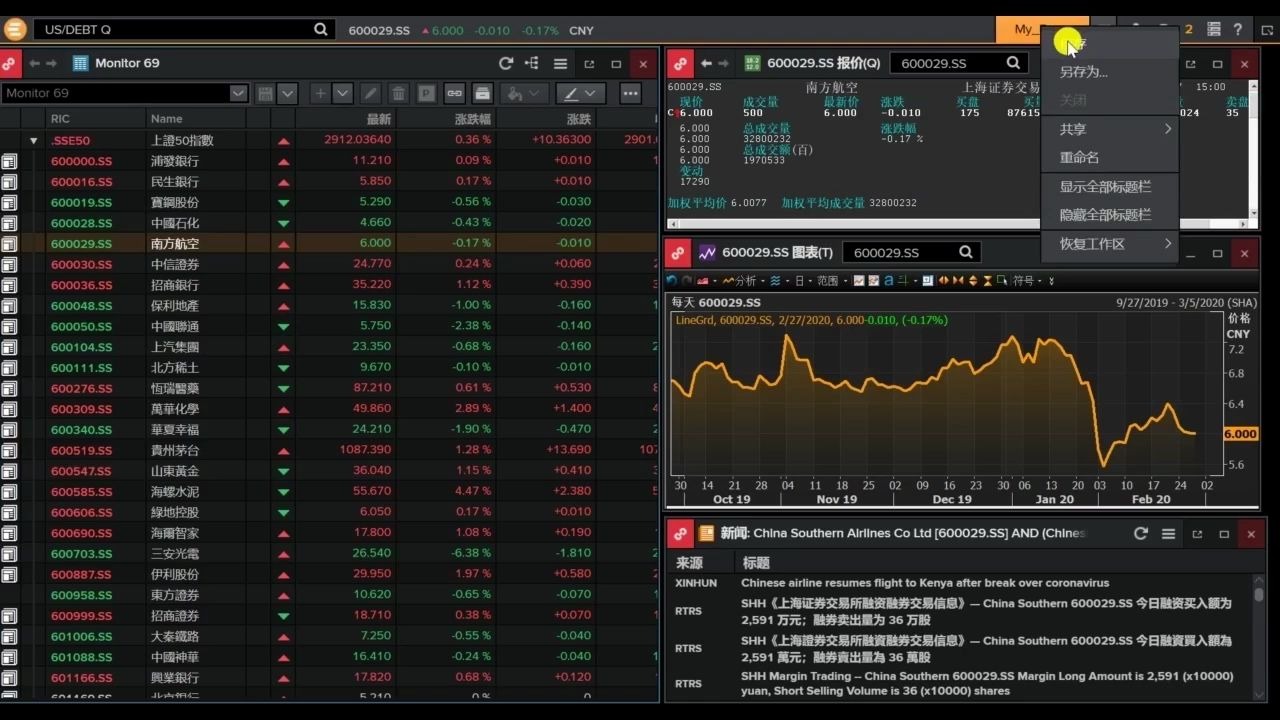Image resolution: width=1280 pixels, height=720 pixels.
Task: Click the text annotation 'a' icon in chart toolbar
Action: pos(888,281)
